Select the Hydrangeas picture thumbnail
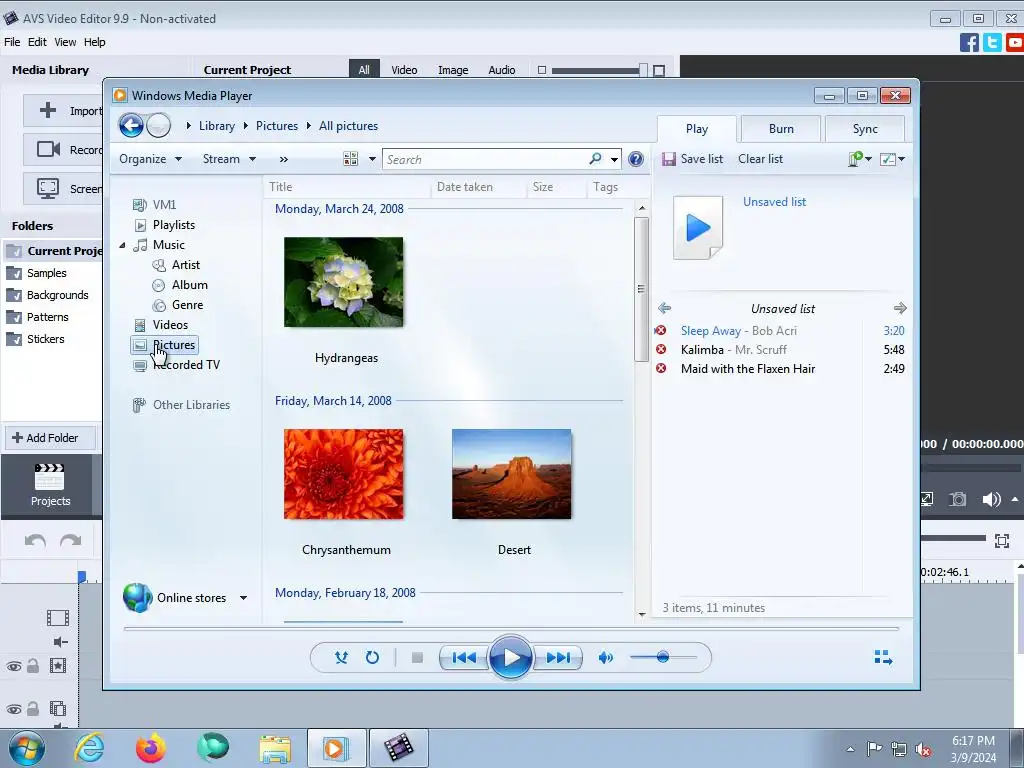Image resolution: width=1024 pixels, height=768 pixels. click(344, 281)
